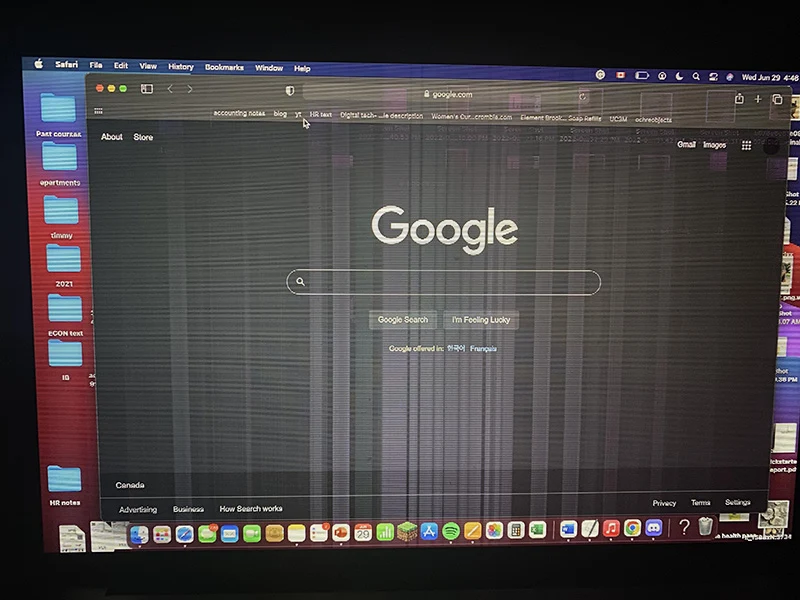
Task: Open Reminders from the dock
Action: [x=318, y=533]
